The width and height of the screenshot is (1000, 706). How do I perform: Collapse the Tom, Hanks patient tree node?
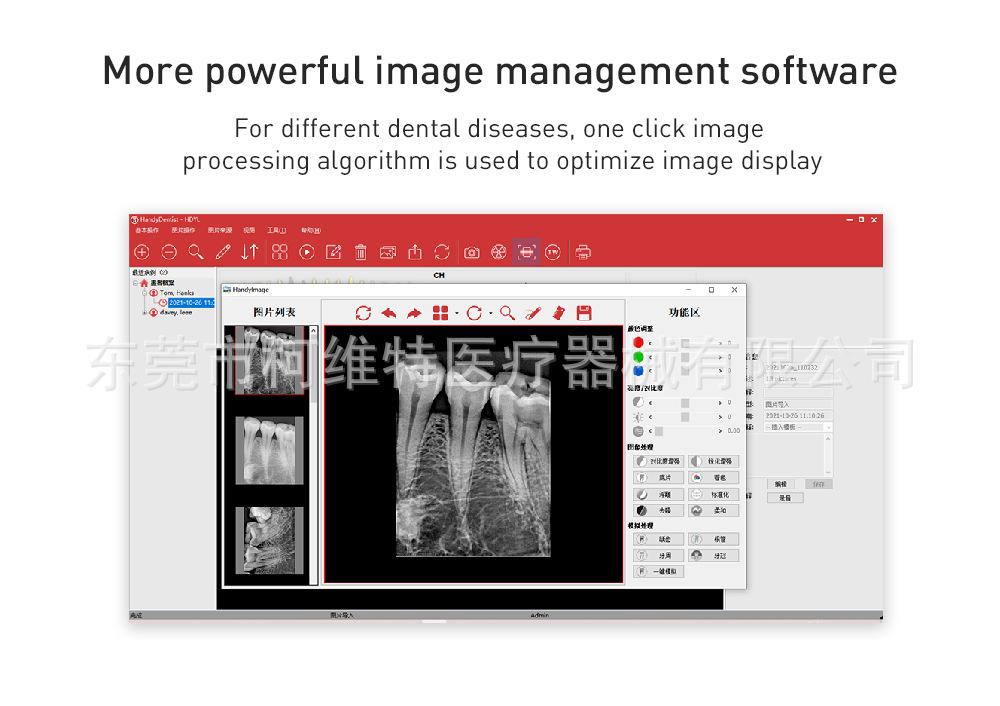click(x=145, y=293)
